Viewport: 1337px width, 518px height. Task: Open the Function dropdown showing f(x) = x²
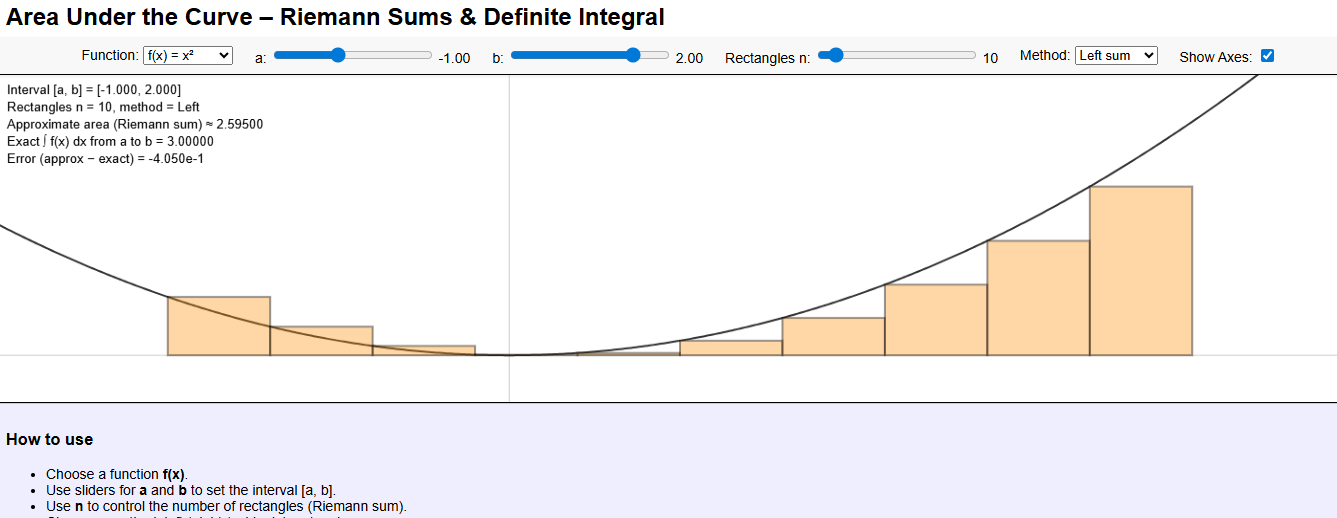[x=188, y=56]
